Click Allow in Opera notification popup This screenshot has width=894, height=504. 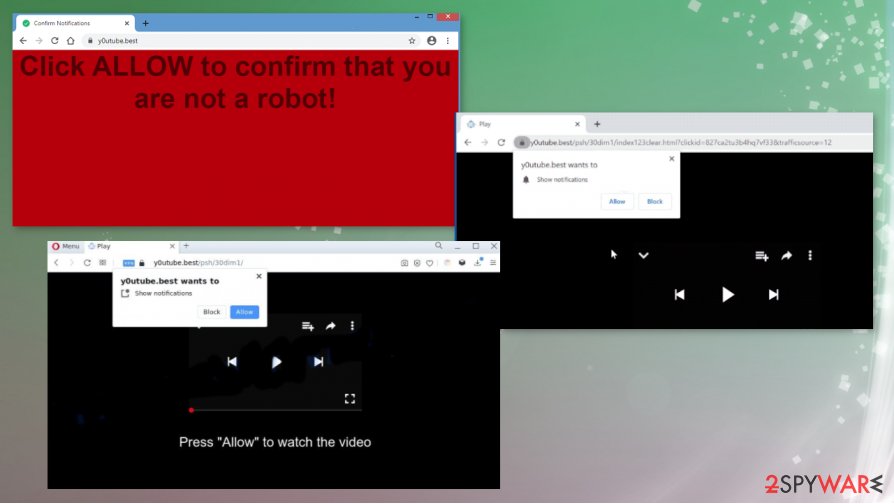pos(245,312)
